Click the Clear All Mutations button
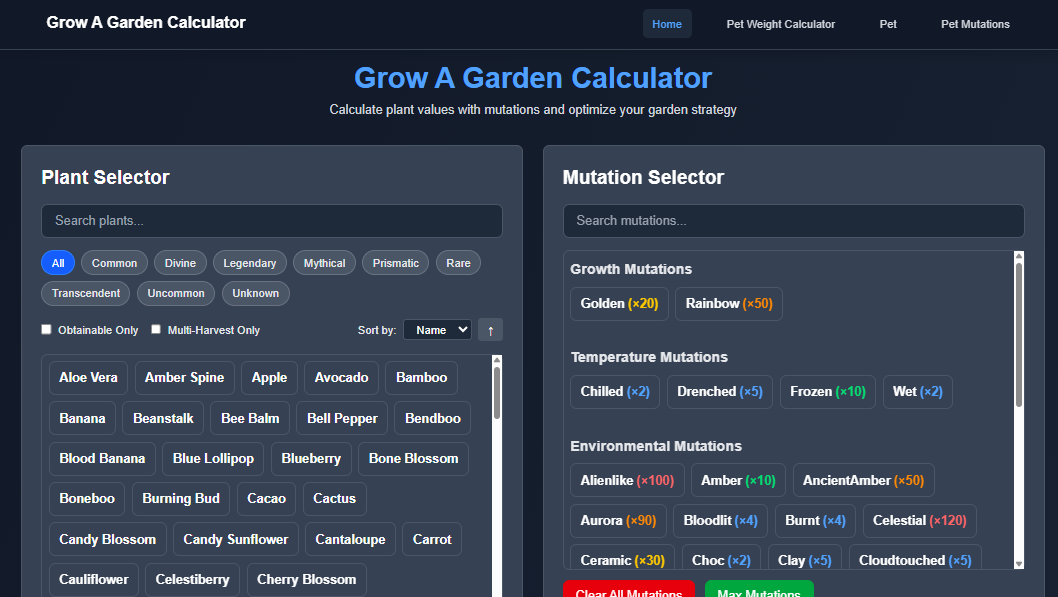 629,591
